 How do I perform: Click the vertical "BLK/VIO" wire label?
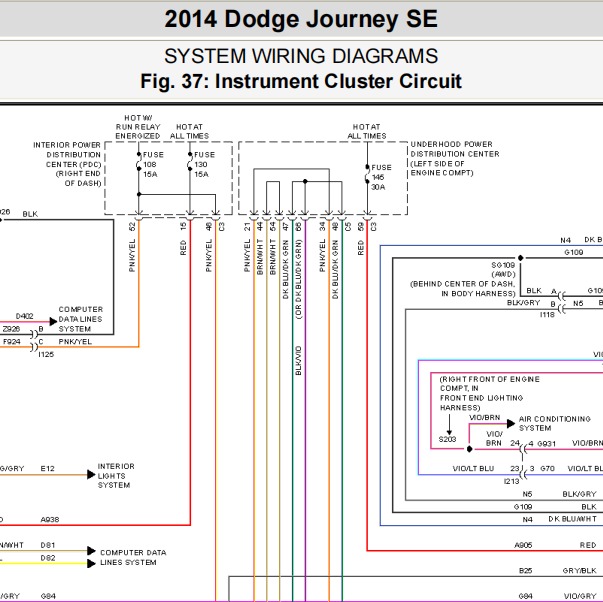(x=298, y=360)
